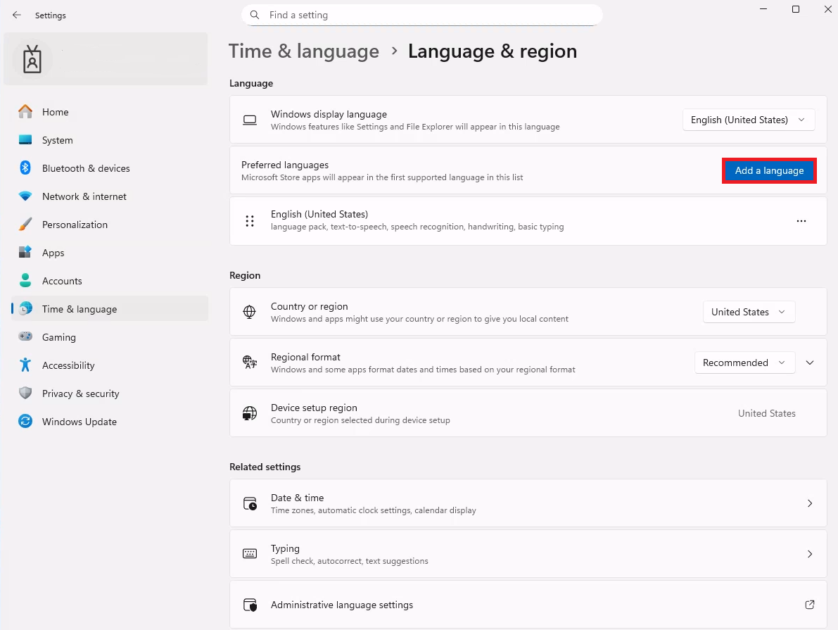Click the Bluetooth icon in sidebar
838x630 pixels.
coord(25,168)
